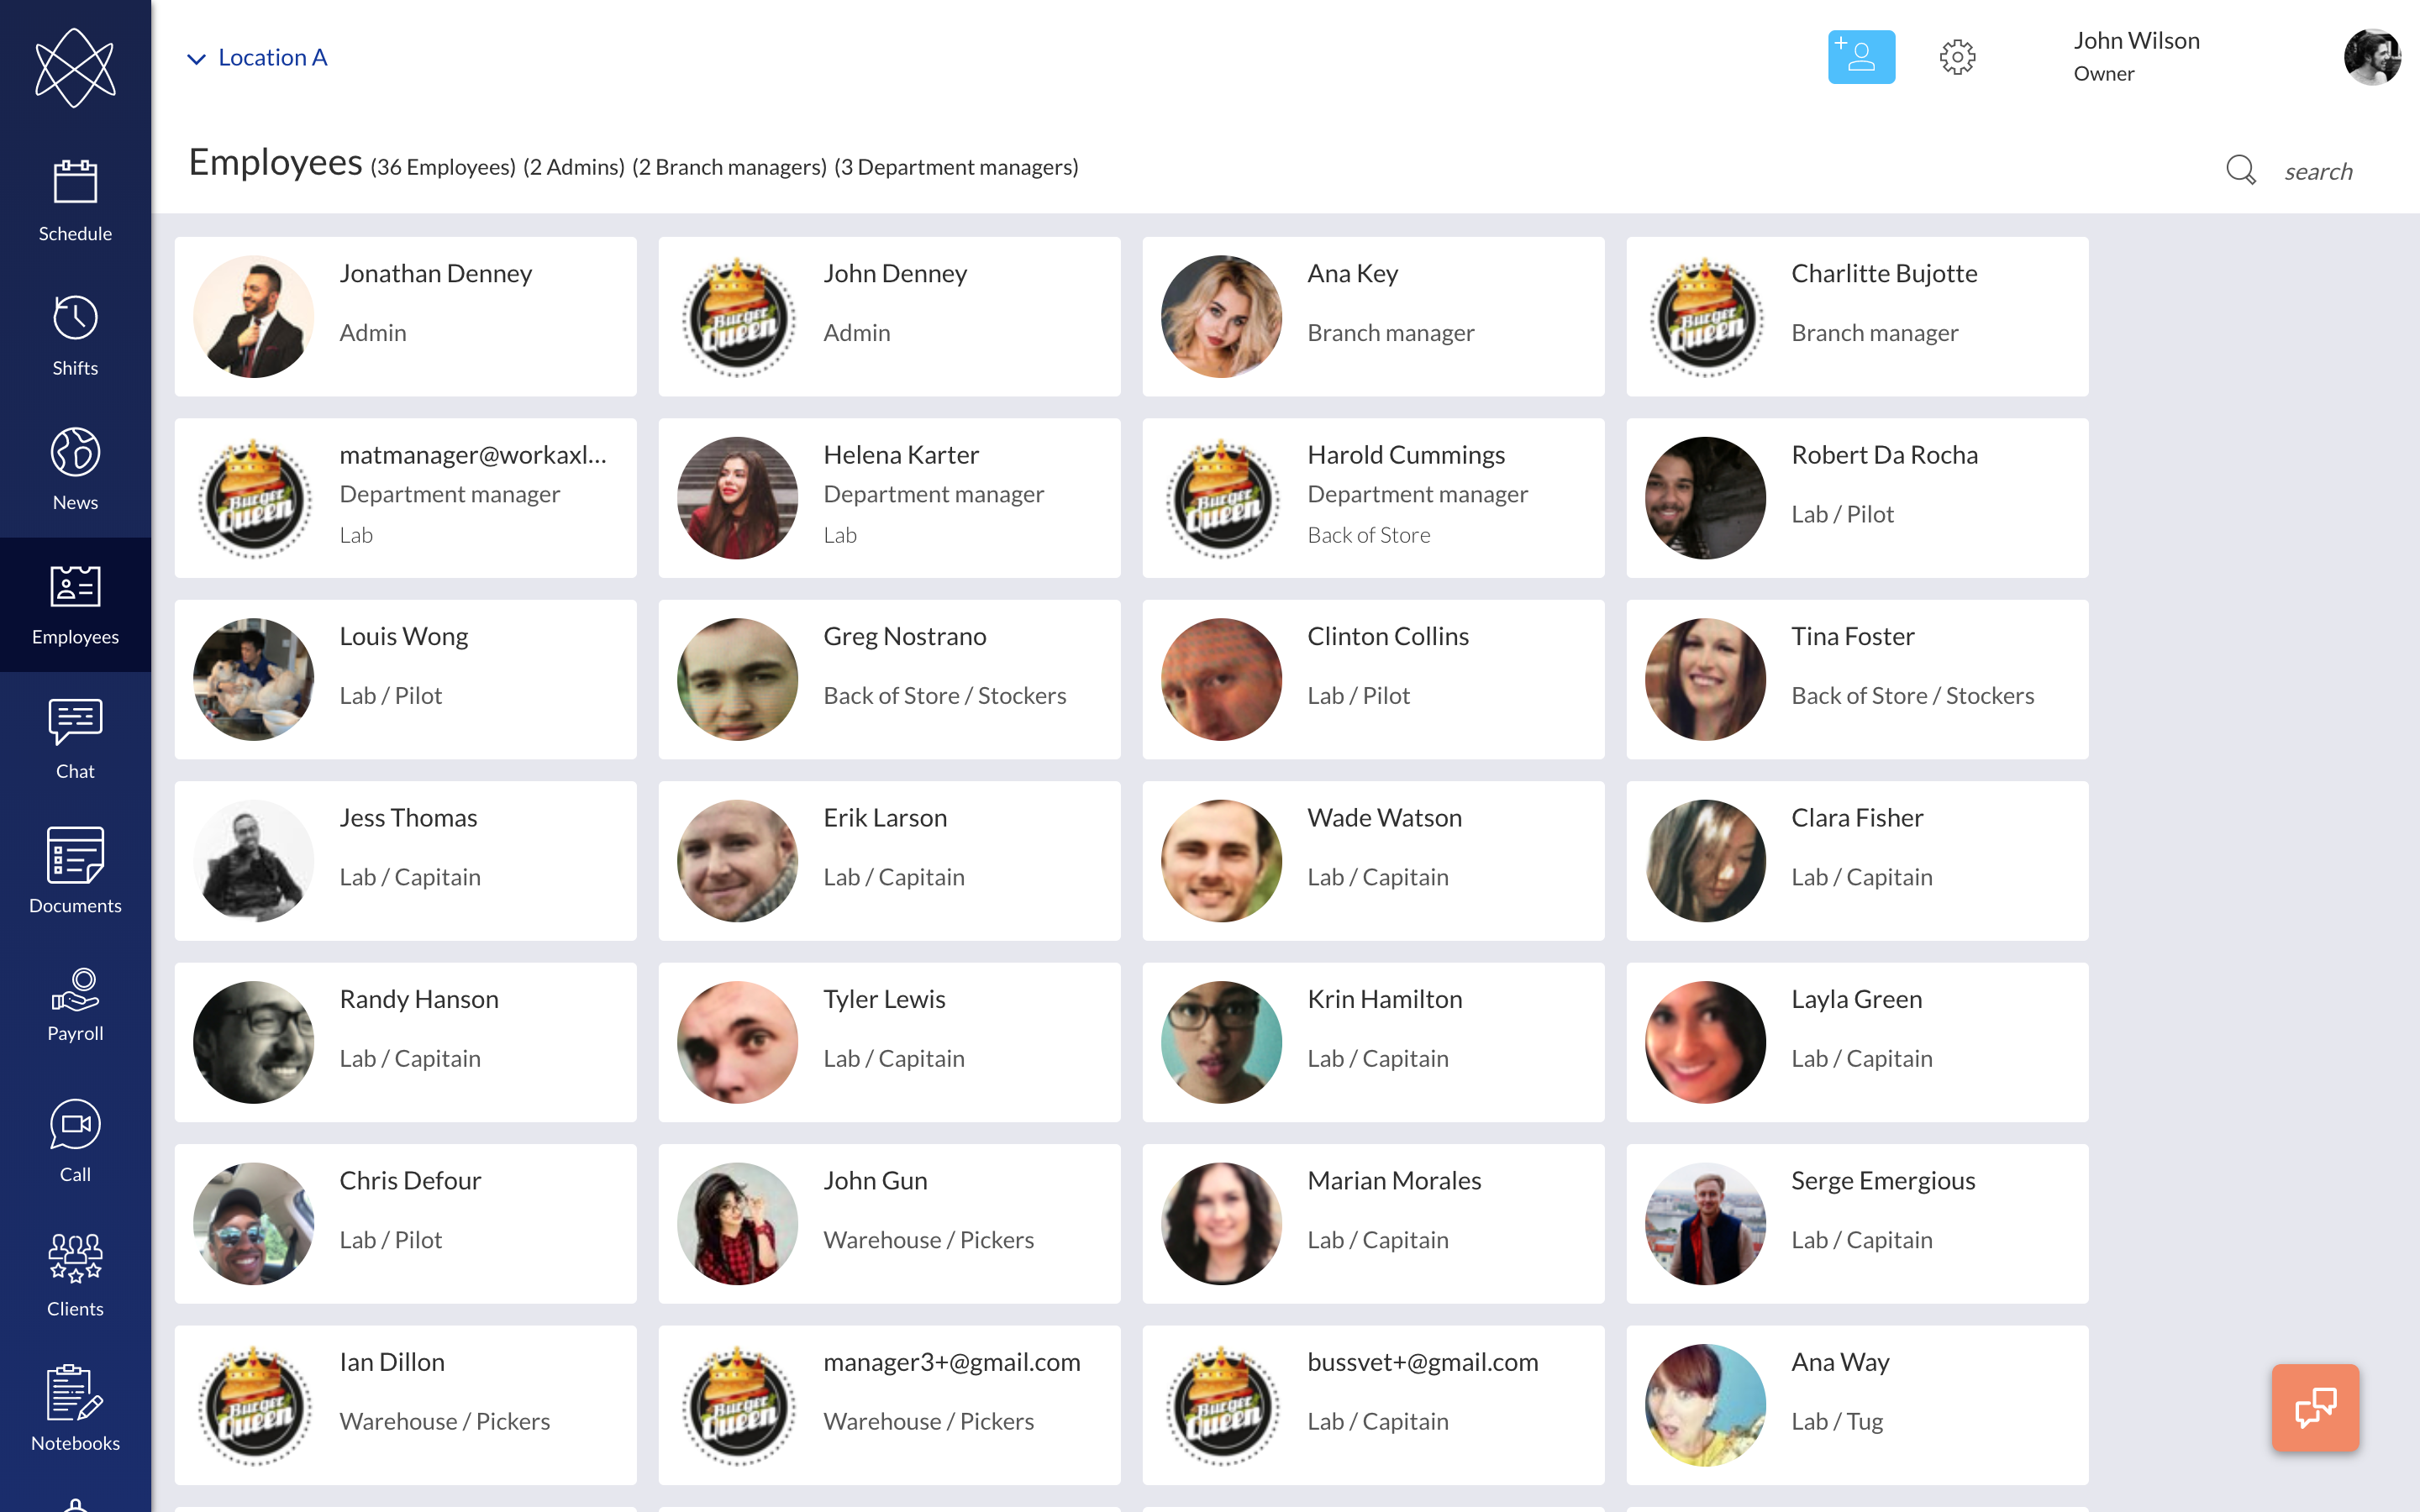Screen dimensions: 2420x1512
Task: Go to the Employees section
Action: tap(75, 602)
